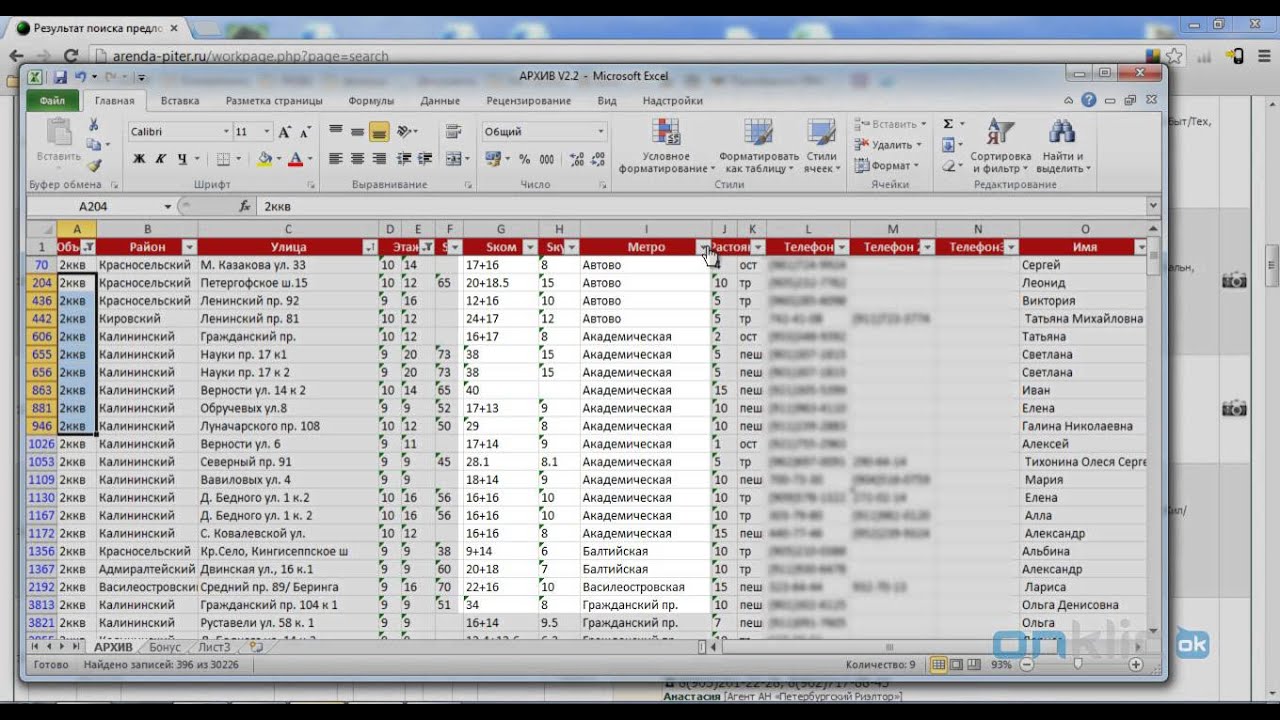Switch to the Вставка ribbon tab
Viewport: 1280px width, 720px height.
tap(180, 101)
